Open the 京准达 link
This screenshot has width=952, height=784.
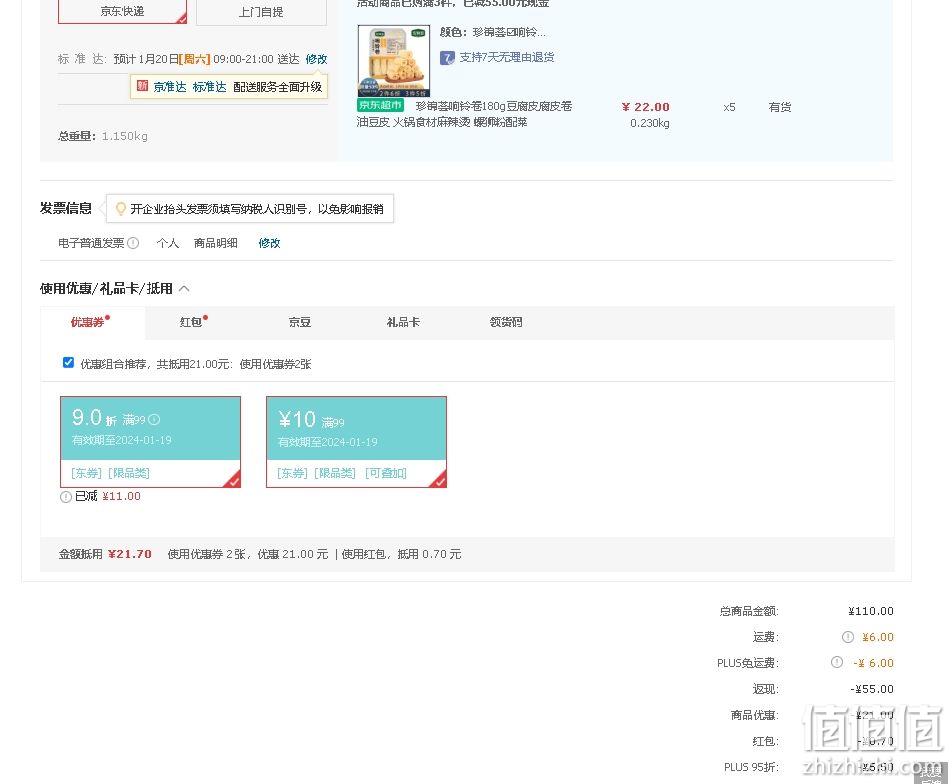click(x=169, y=87)
